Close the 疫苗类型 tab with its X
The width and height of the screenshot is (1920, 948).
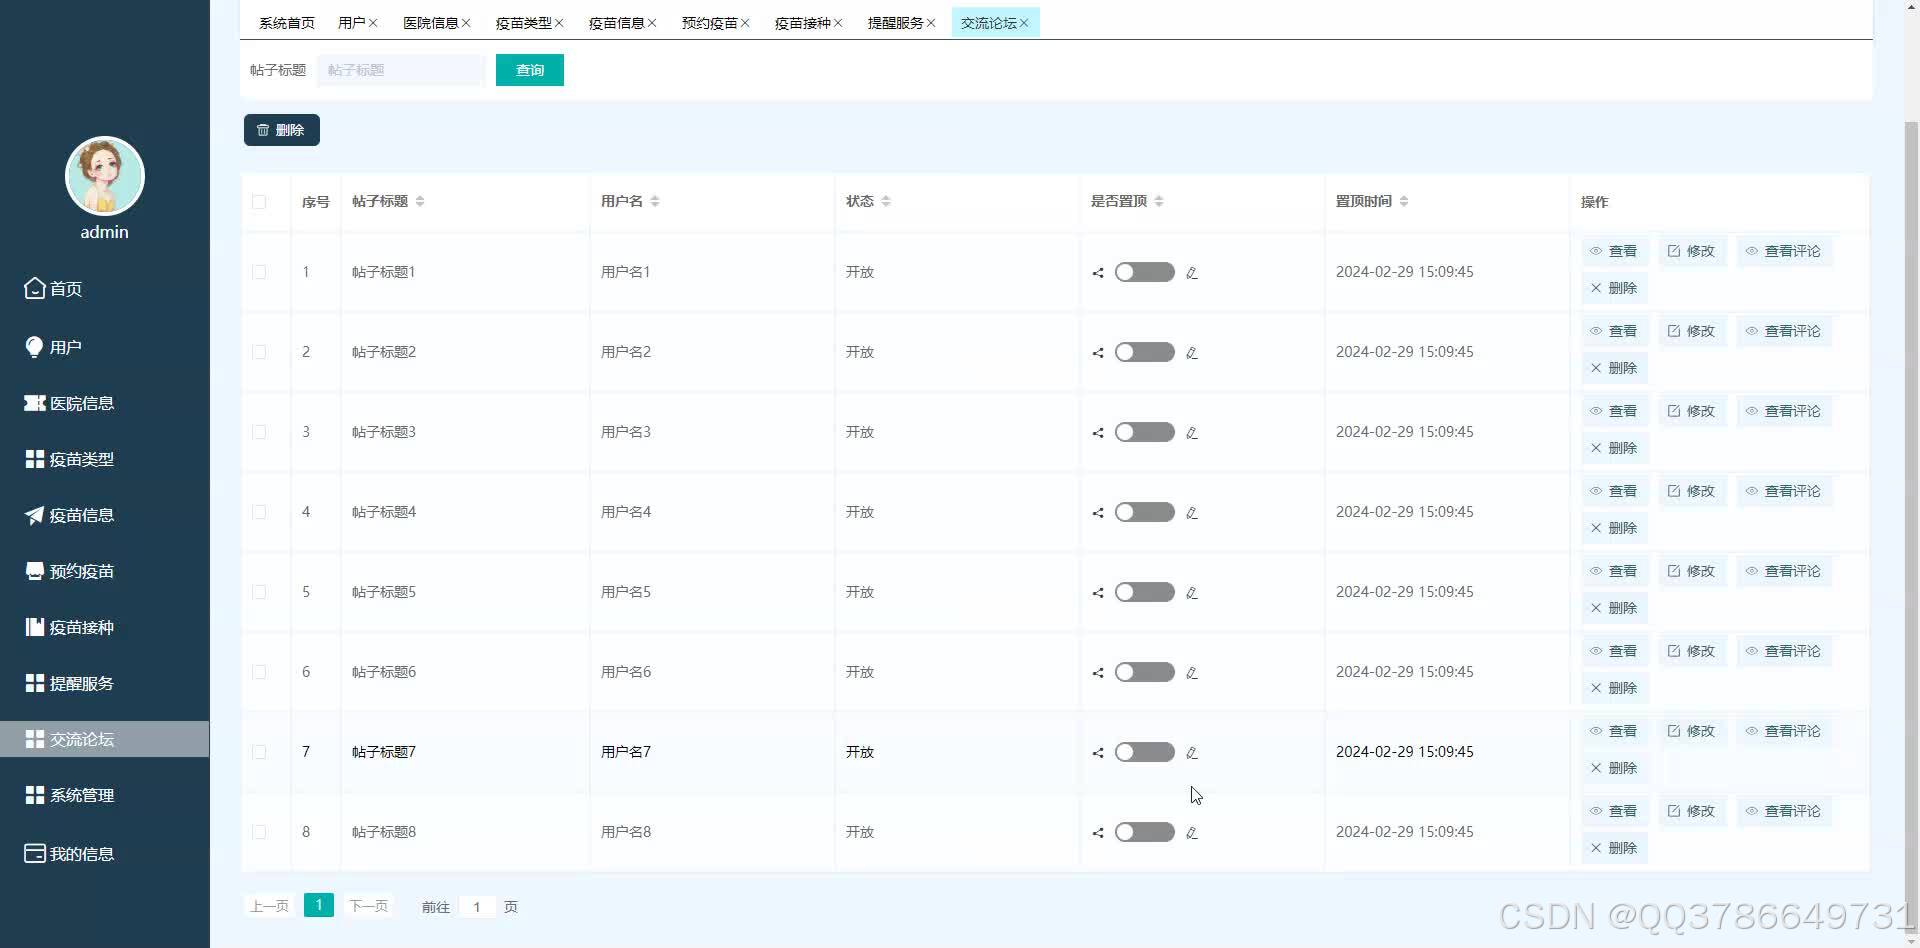pos(559,23)
